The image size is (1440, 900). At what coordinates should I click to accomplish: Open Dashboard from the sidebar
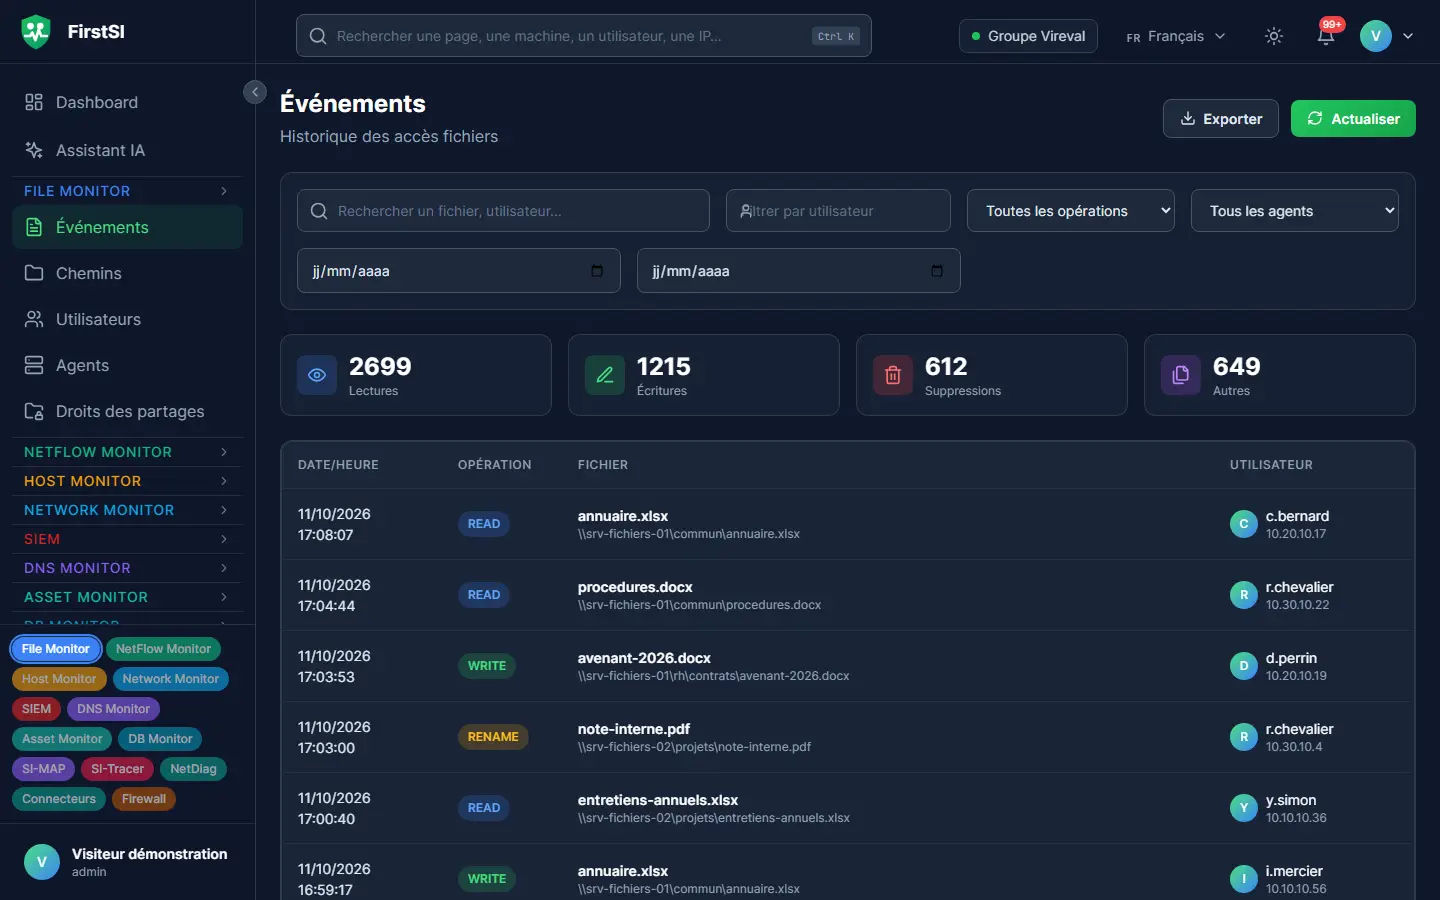point(127,102)
